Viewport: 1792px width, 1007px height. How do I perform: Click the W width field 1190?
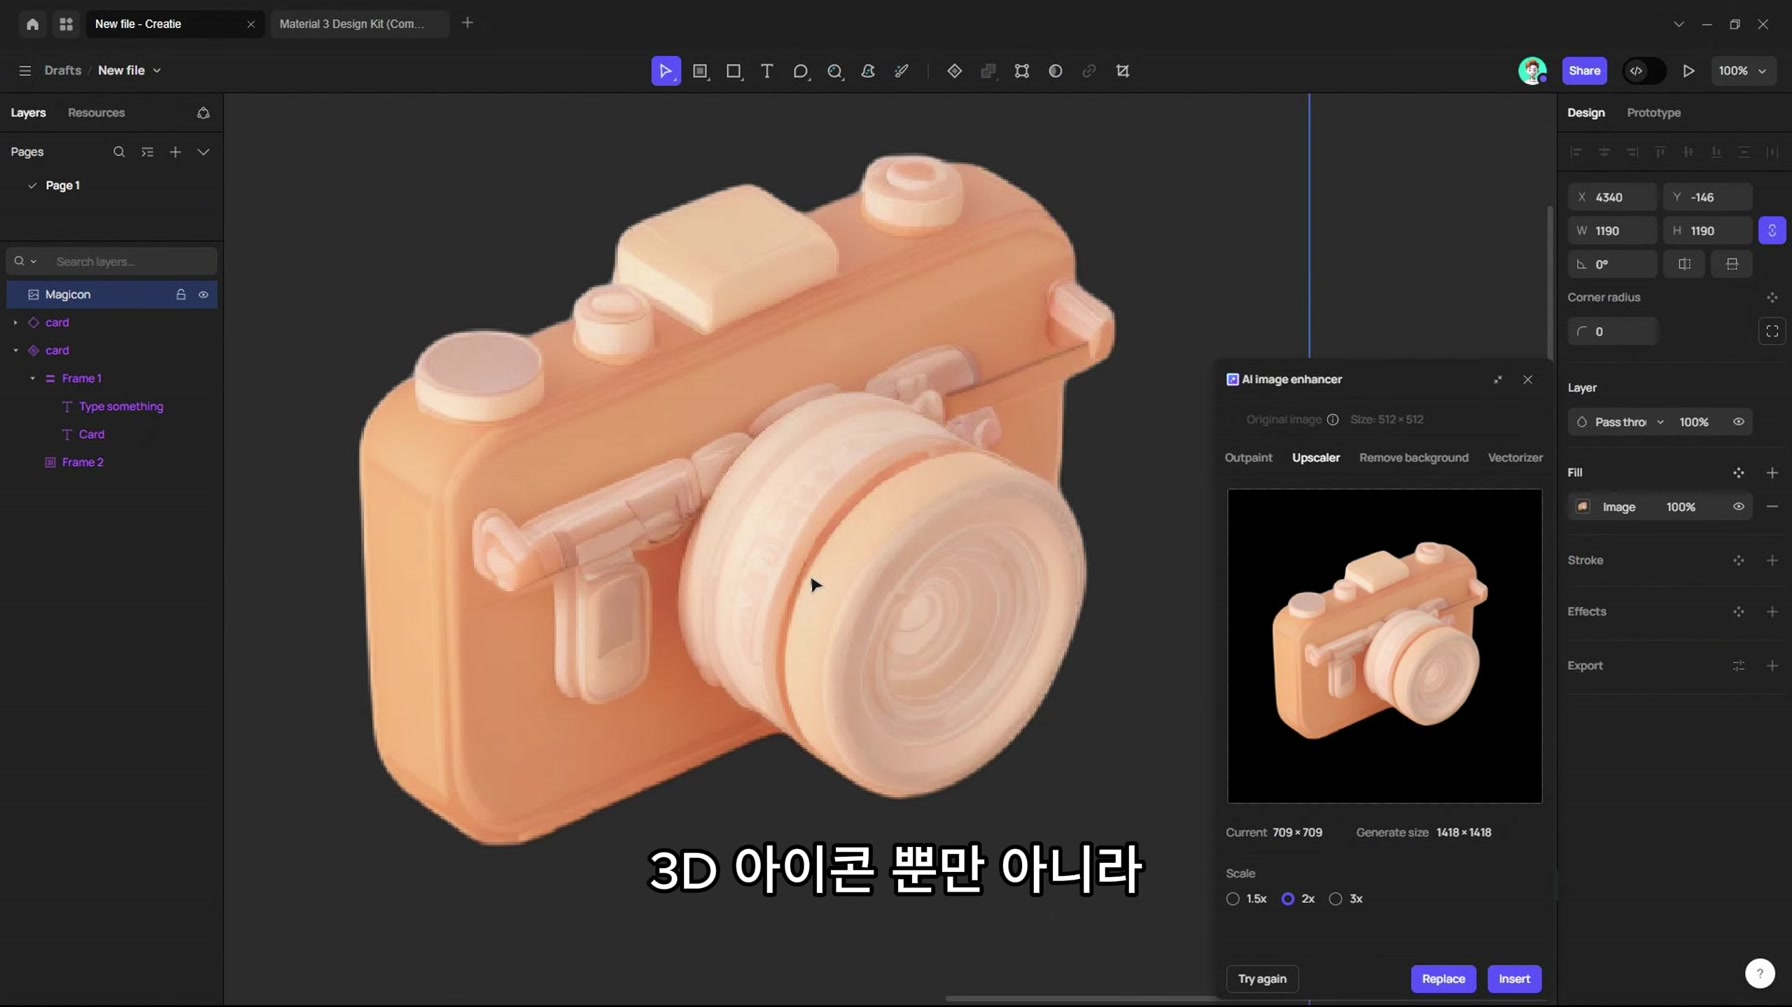(1612, 231)
